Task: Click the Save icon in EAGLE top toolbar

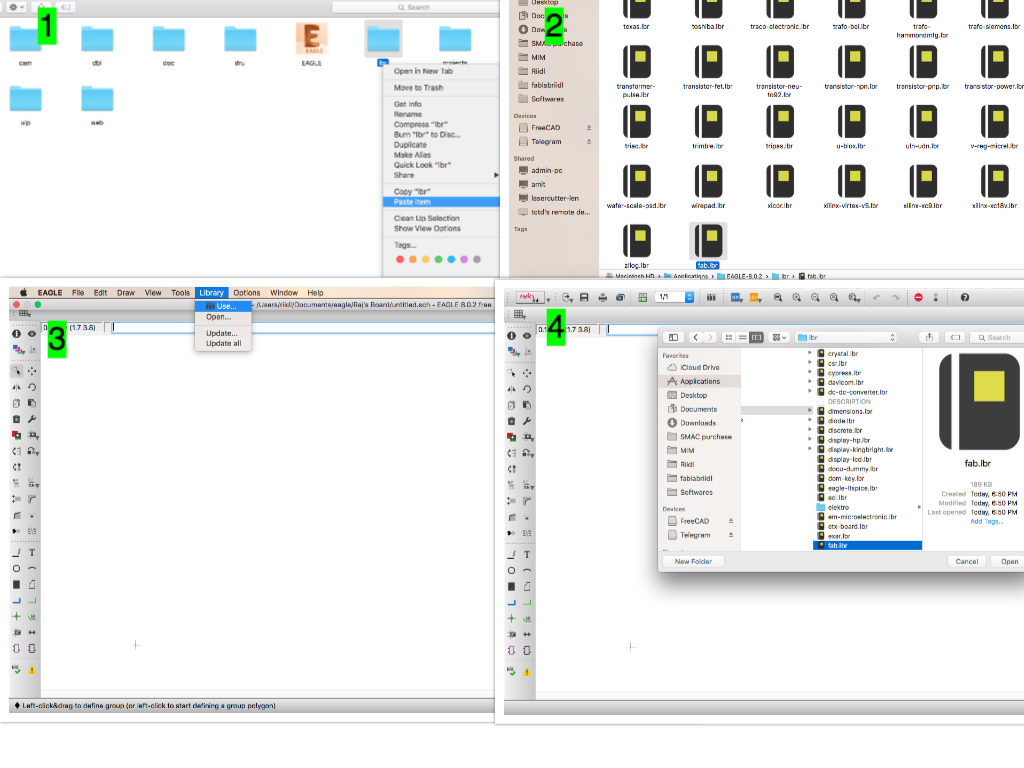Action: (x=584, y=298)
